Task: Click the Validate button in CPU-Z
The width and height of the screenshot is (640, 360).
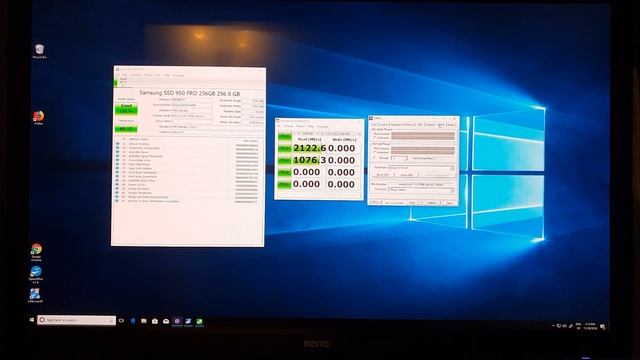Action: pyautogui.click(x=432, y=202)
